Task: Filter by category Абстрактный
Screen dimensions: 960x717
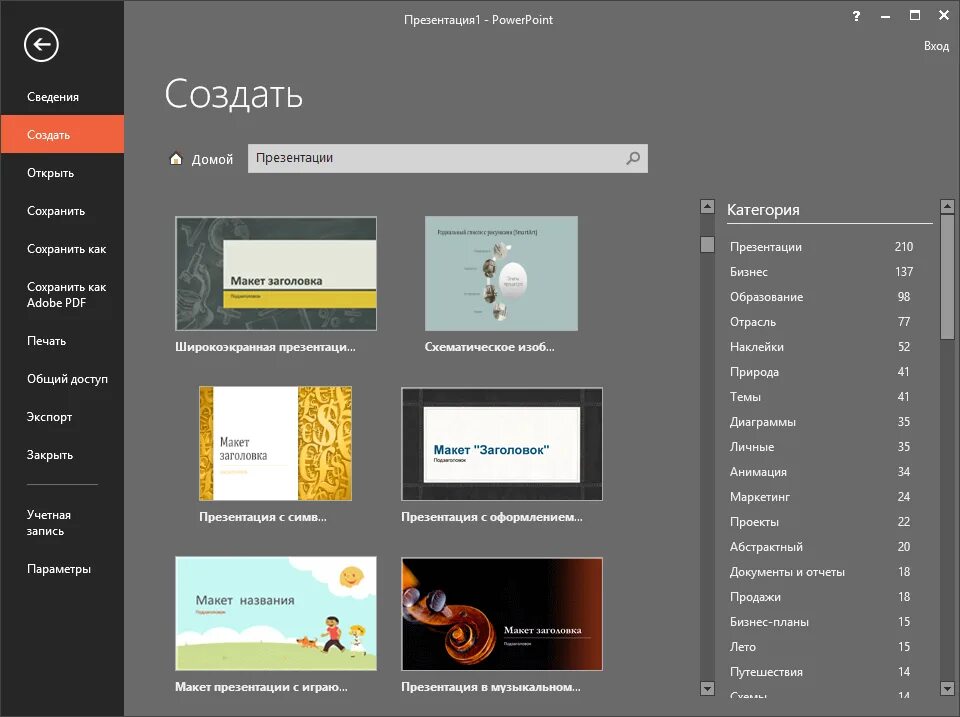Action: (820, 547)
